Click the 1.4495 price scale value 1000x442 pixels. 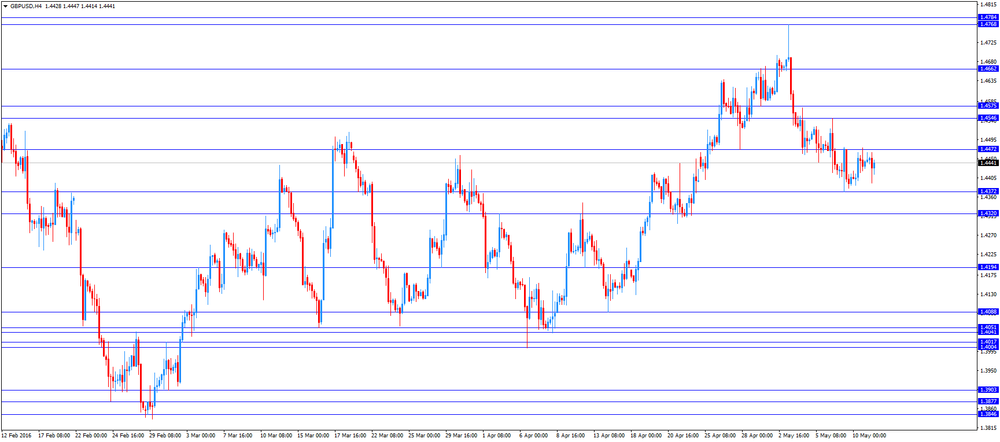[x=987, y=140]
